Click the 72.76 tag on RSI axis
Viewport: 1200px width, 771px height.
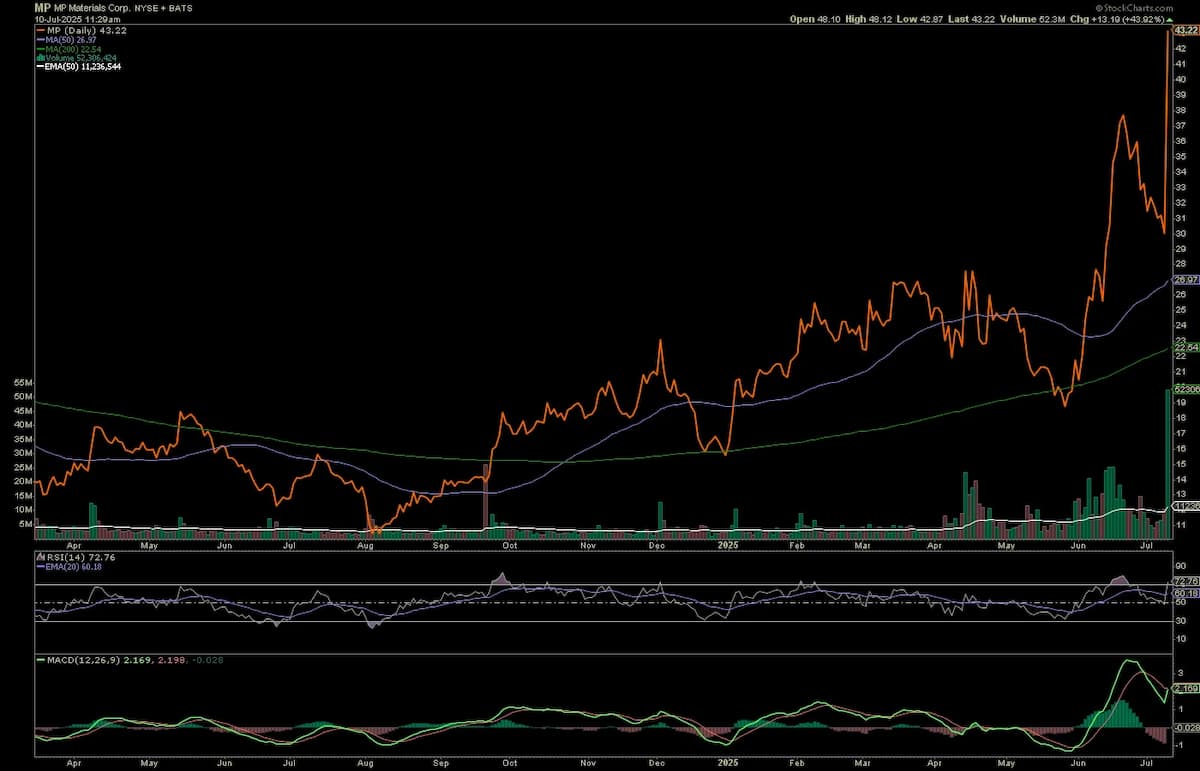1187,581
